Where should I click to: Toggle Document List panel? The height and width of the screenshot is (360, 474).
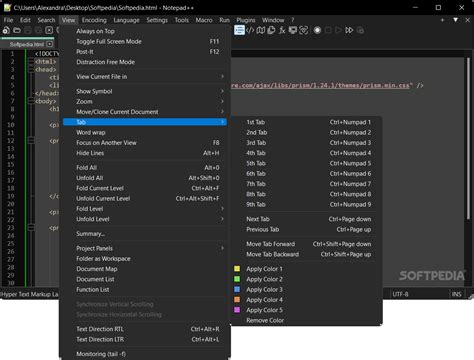(145, 279)
